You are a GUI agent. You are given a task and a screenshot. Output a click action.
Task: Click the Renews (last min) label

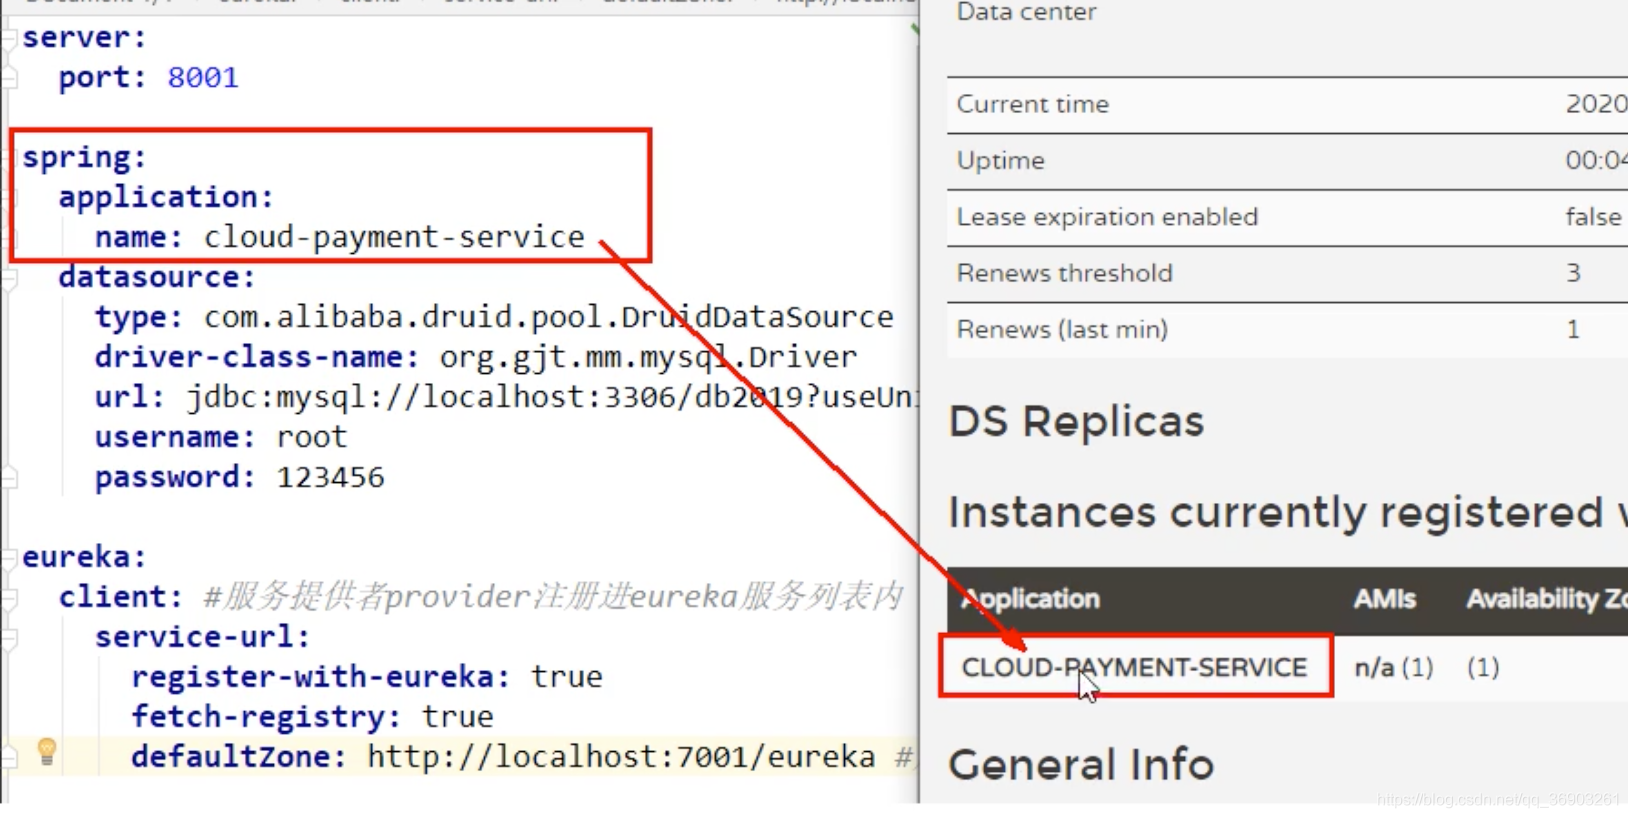tap(1062, 329)
